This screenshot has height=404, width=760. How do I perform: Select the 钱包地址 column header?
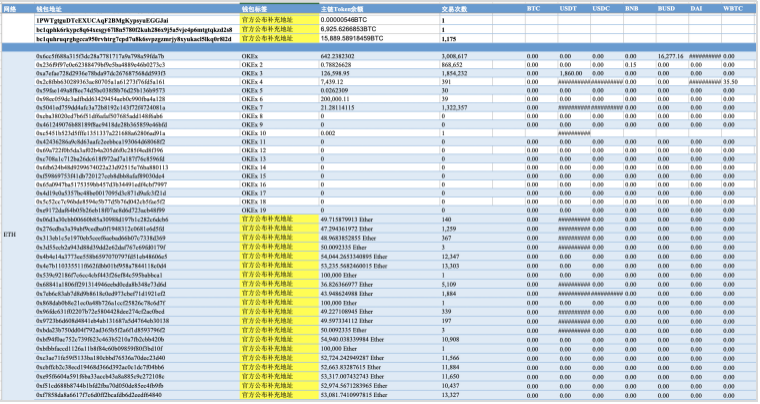point(49,9)
